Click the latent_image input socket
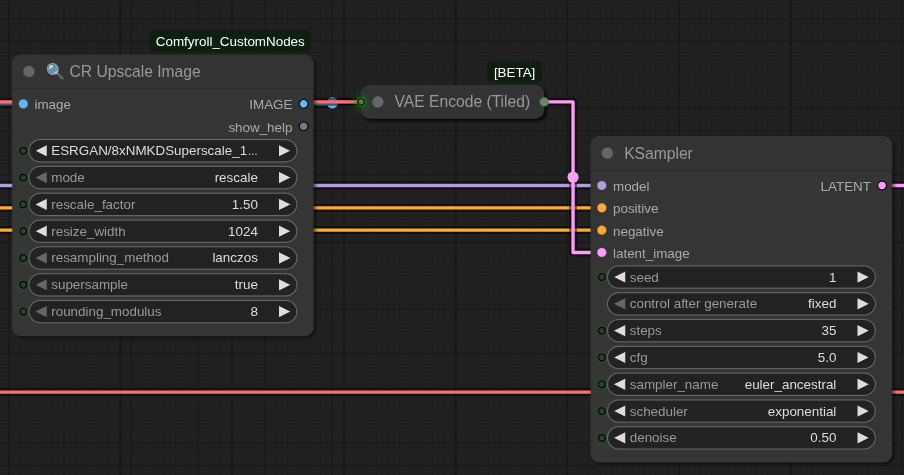This screenshot has height=475, width=904. pos(602,253)
